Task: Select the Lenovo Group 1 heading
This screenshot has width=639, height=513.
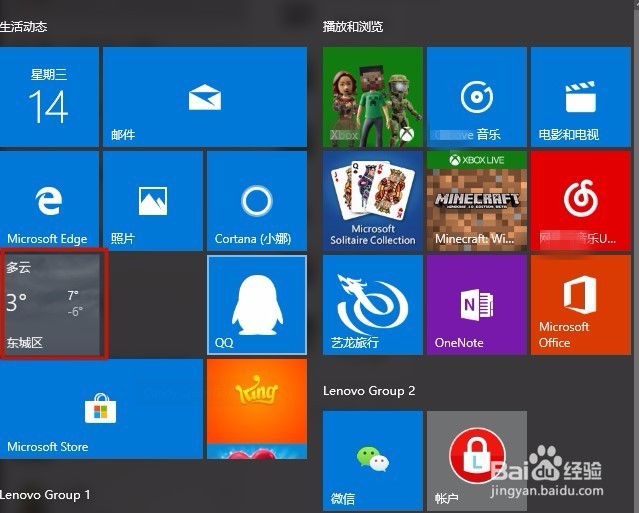Action: click(45, 495)
